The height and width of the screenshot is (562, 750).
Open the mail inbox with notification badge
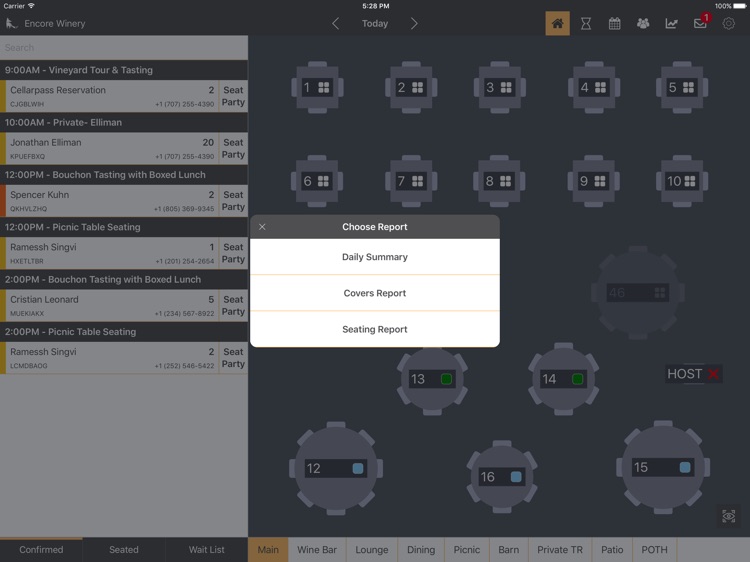701,22
